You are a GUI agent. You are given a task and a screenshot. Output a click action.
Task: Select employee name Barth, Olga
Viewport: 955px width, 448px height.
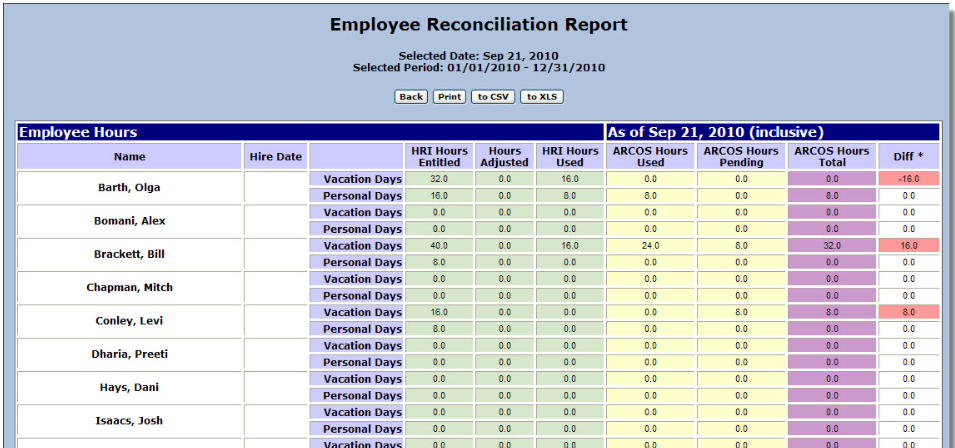coord(129,188)
